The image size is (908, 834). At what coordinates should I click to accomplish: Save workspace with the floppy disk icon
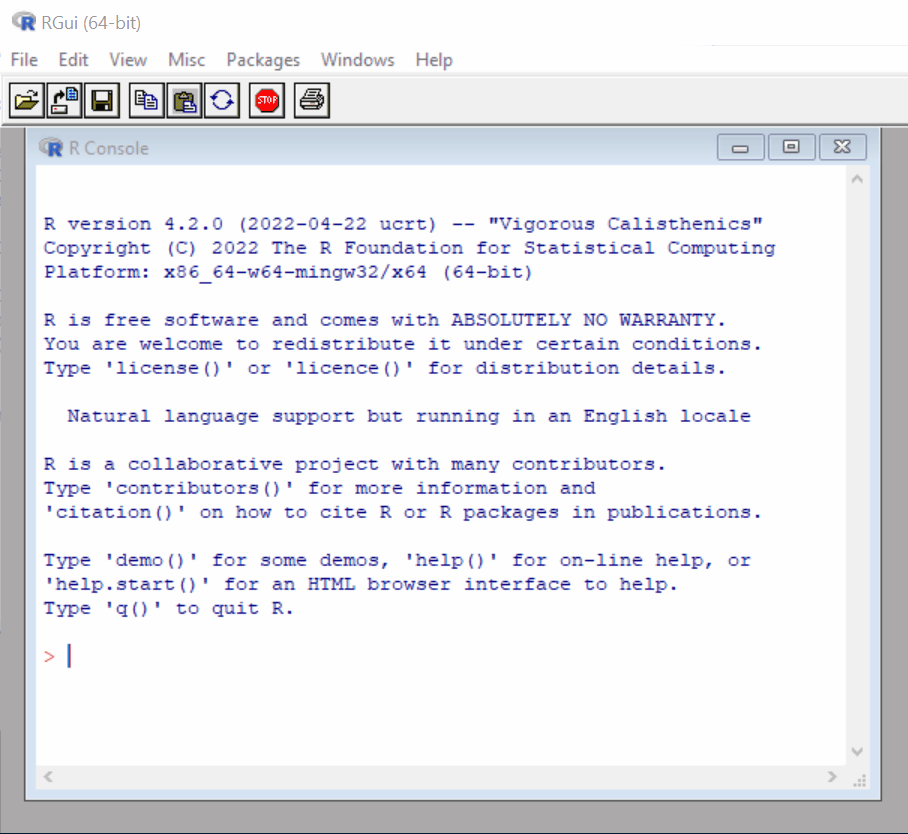(x=102, y=101)
